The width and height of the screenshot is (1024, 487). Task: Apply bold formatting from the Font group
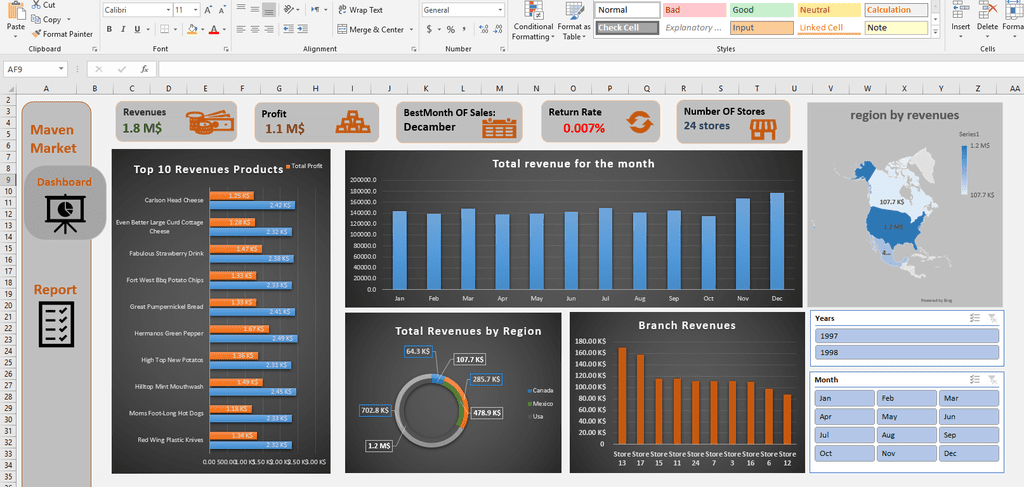110,29
